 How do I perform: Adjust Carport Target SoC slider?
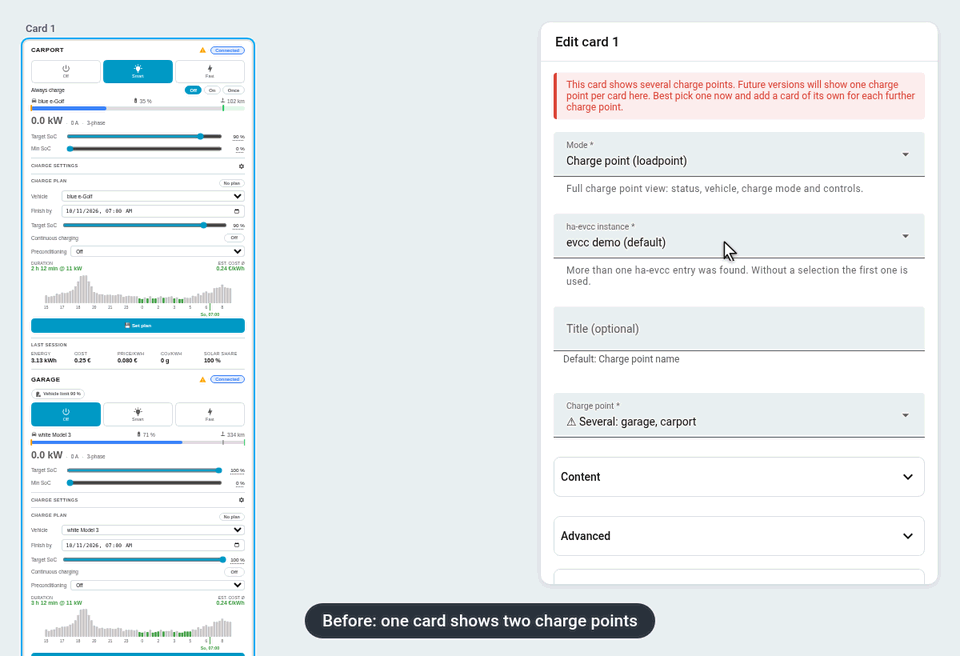[144, 137]
